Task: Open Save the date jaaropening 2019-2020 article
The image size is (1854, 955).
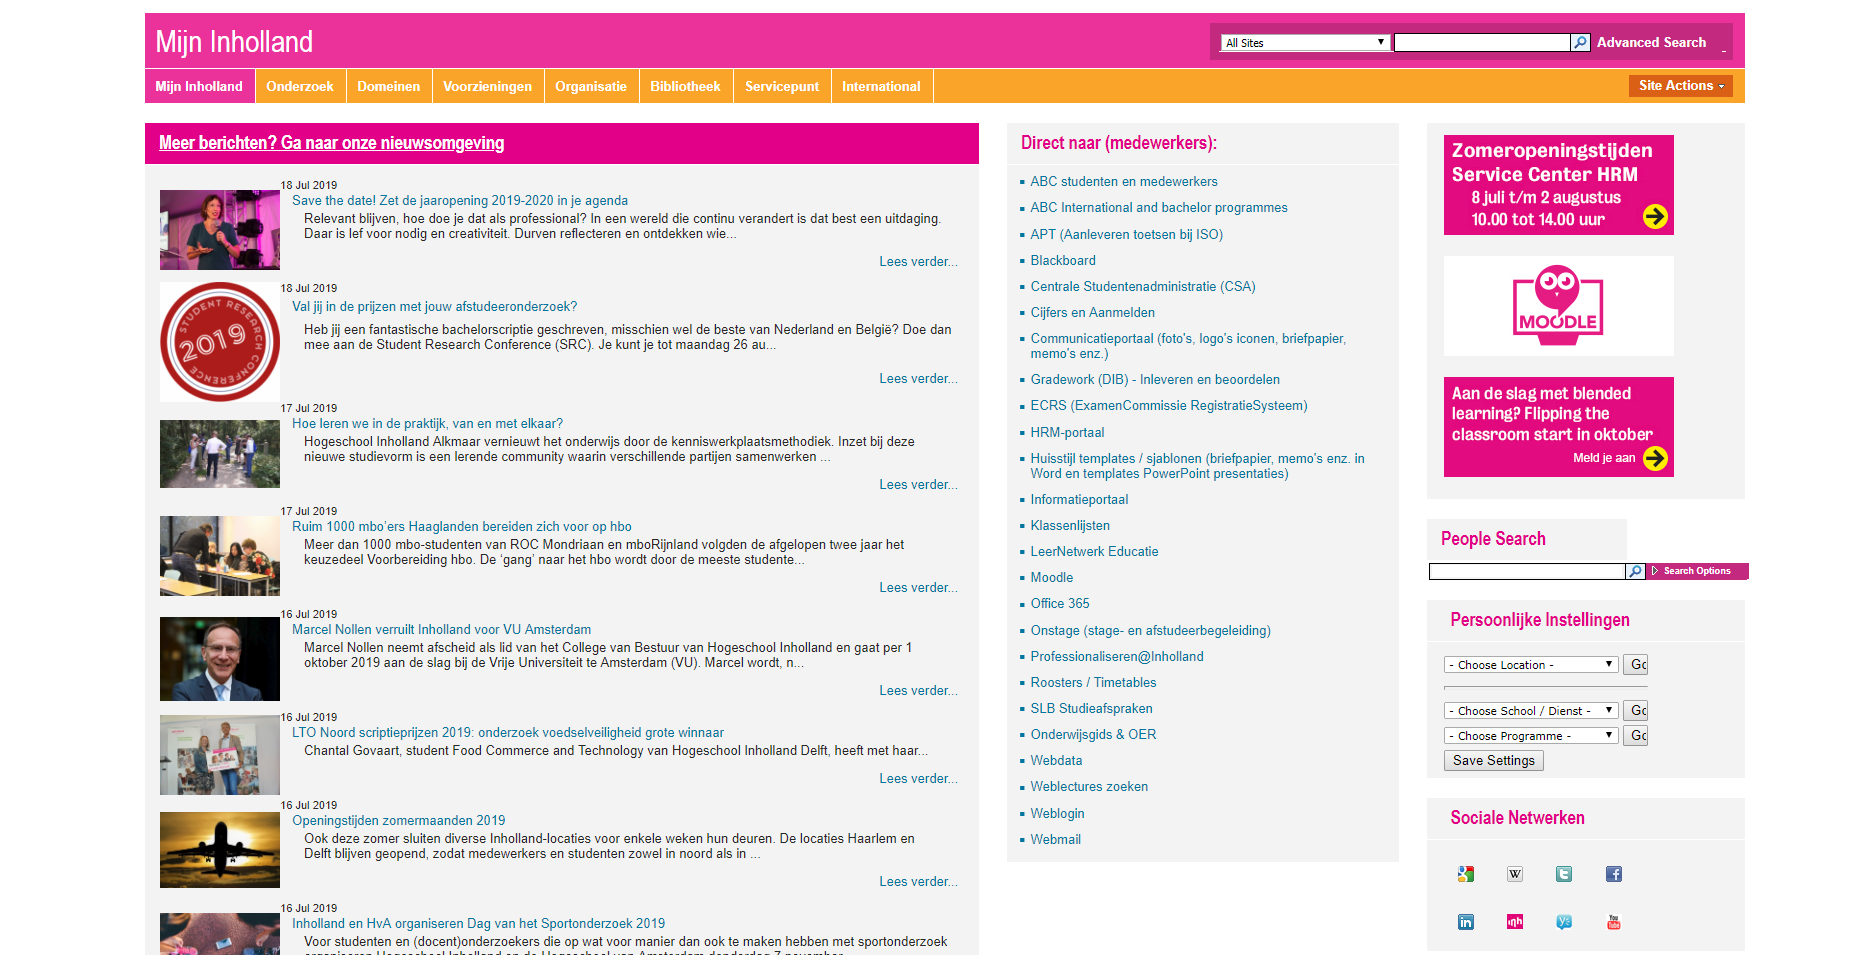Action: [460, 201]
